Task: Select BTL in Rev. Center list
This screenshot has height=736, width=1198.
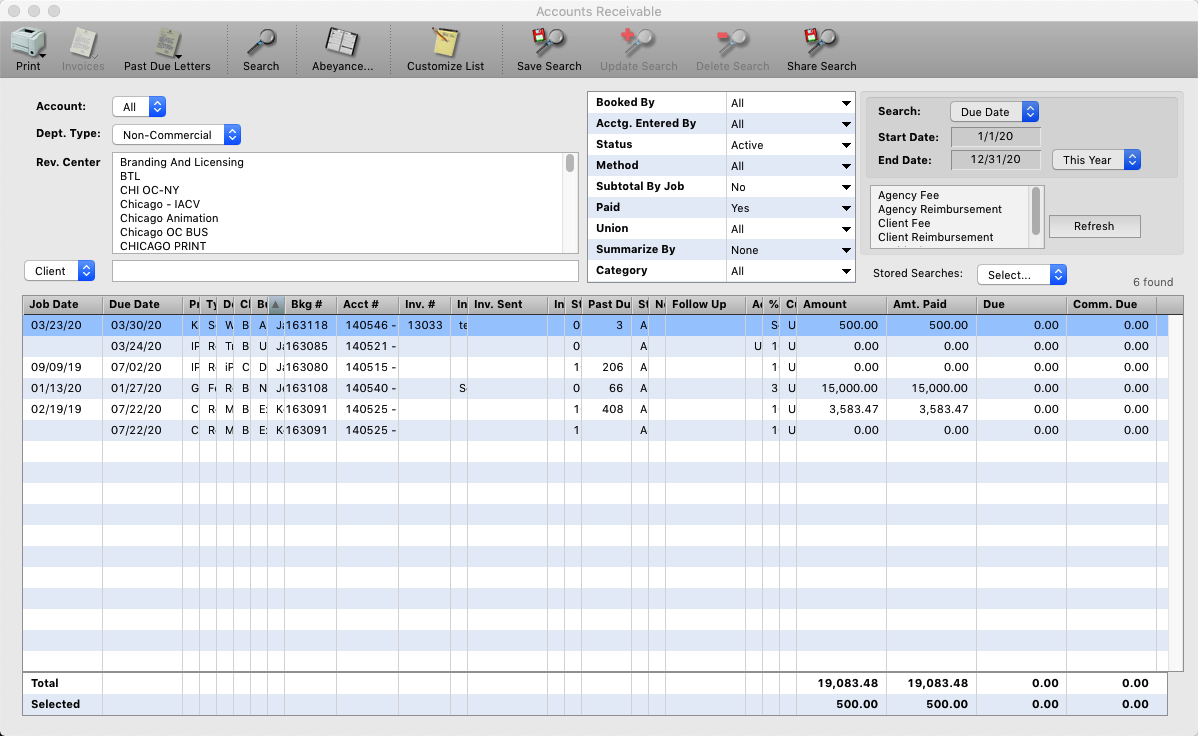Action: pyautogui.click(x=130, y=176)
